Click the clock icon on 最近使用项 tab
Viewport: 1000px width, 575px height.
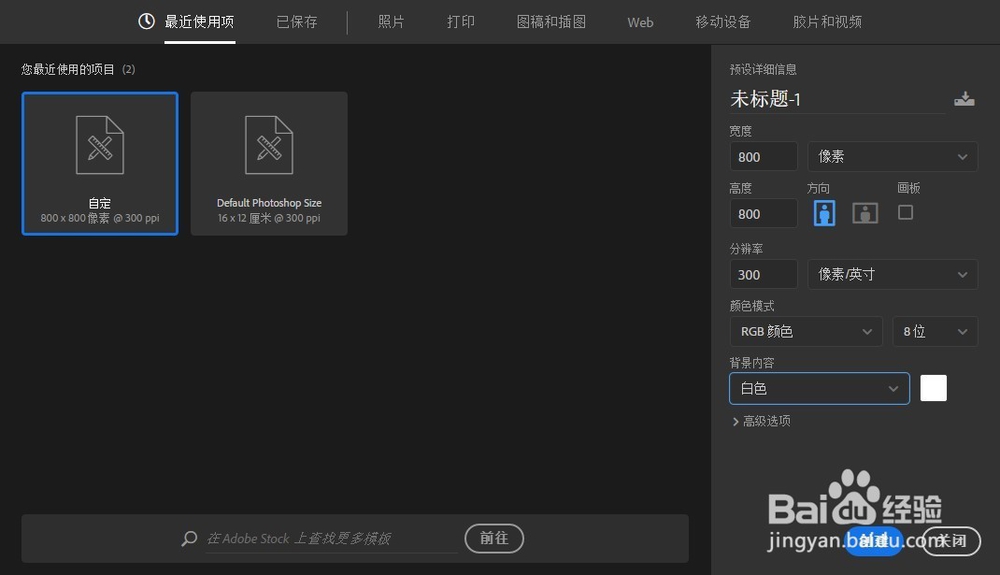click(146, 22)
